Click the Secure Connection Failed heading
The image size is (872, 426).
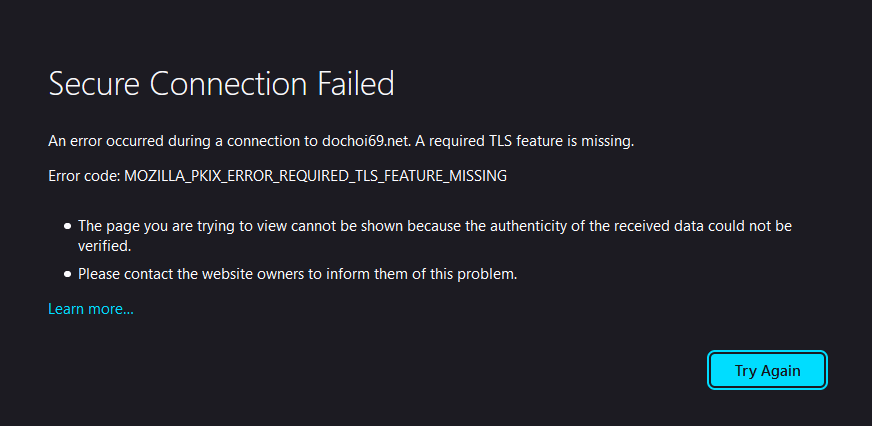pos(221,84)
